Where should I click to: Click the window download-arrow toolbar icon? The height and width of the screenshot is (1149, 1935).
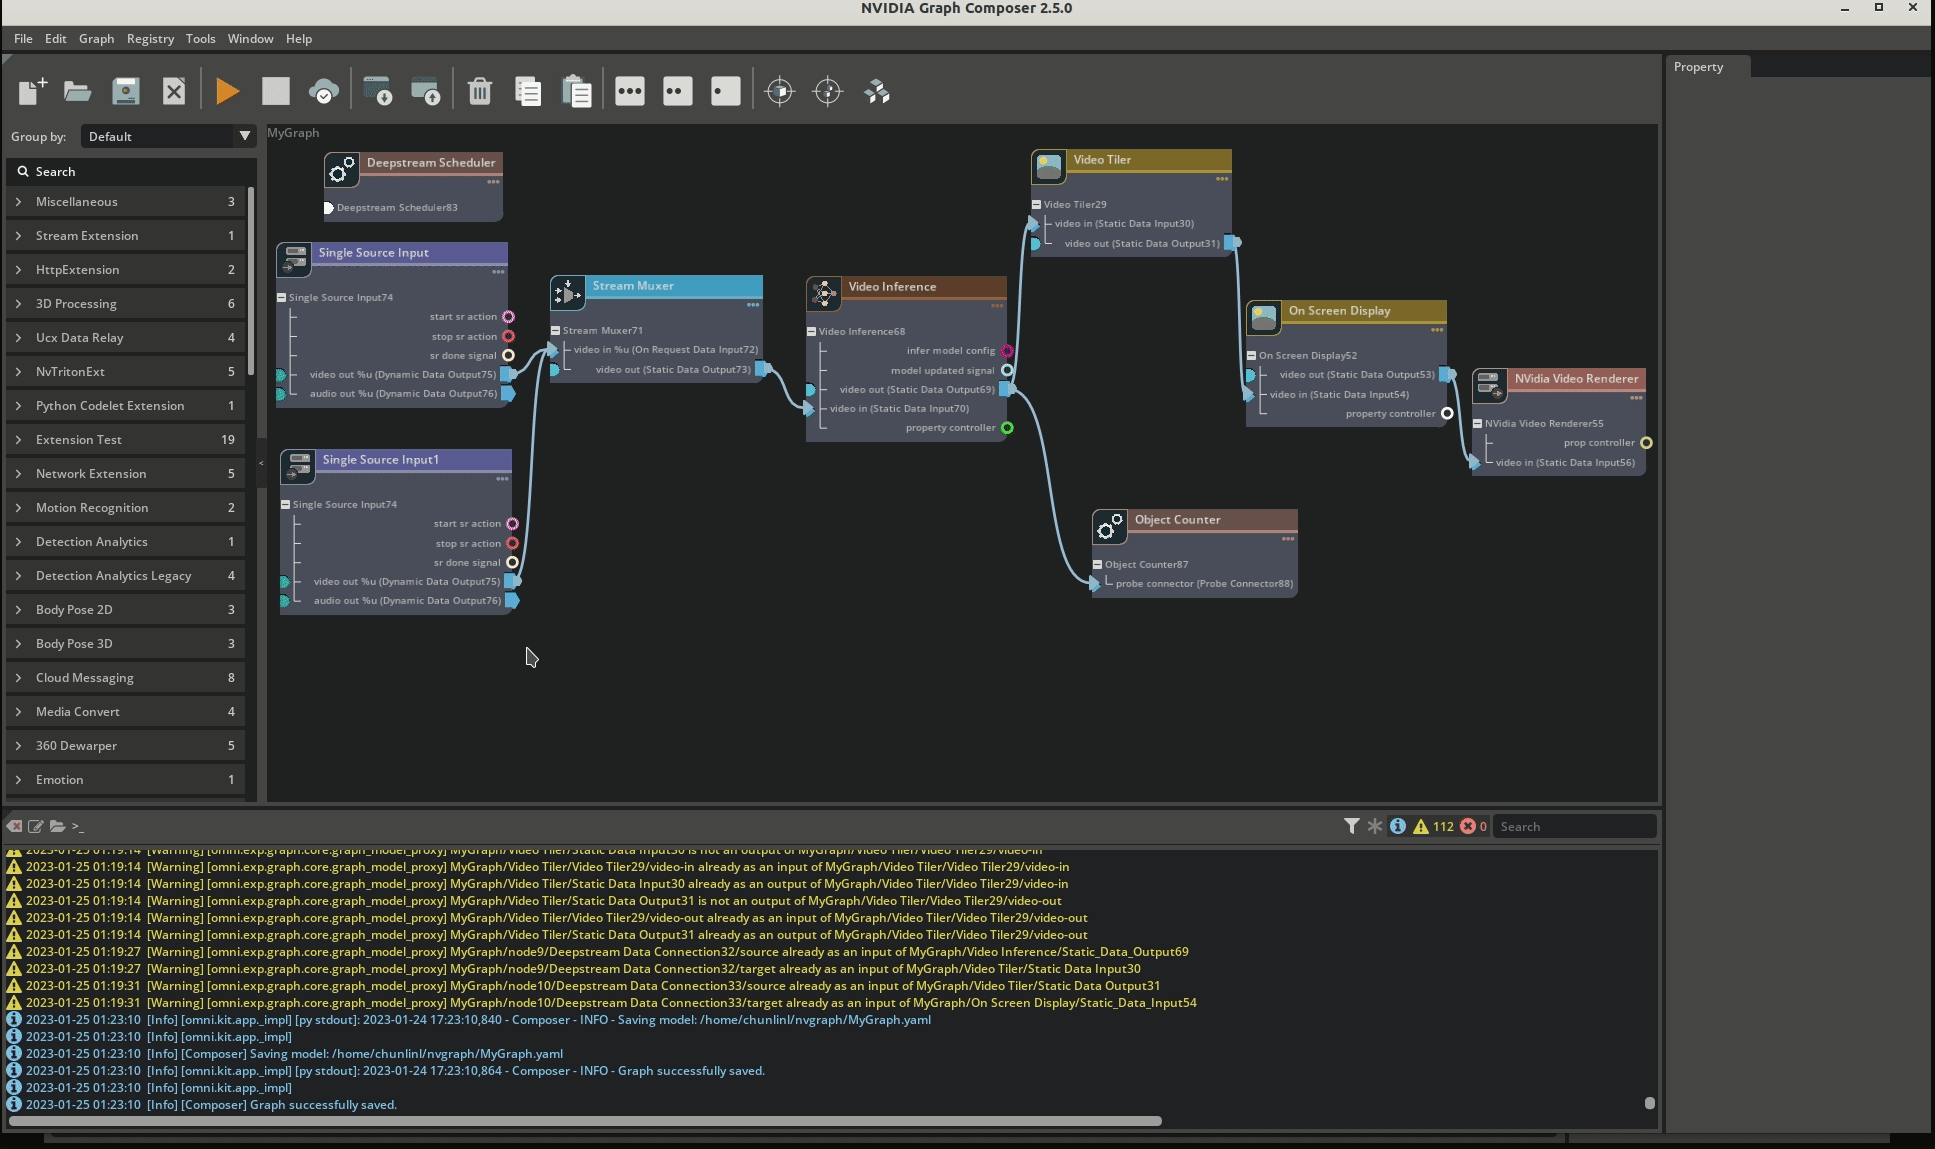tap(378, 91)
